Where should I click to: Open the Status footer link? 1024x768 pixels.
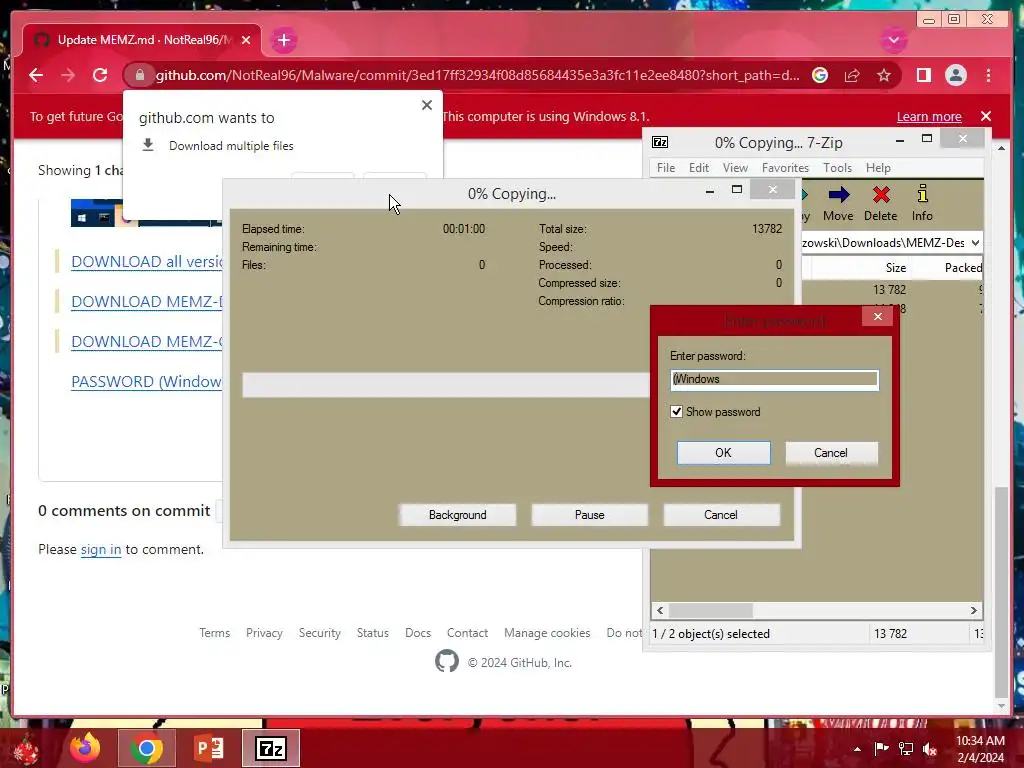372,633
